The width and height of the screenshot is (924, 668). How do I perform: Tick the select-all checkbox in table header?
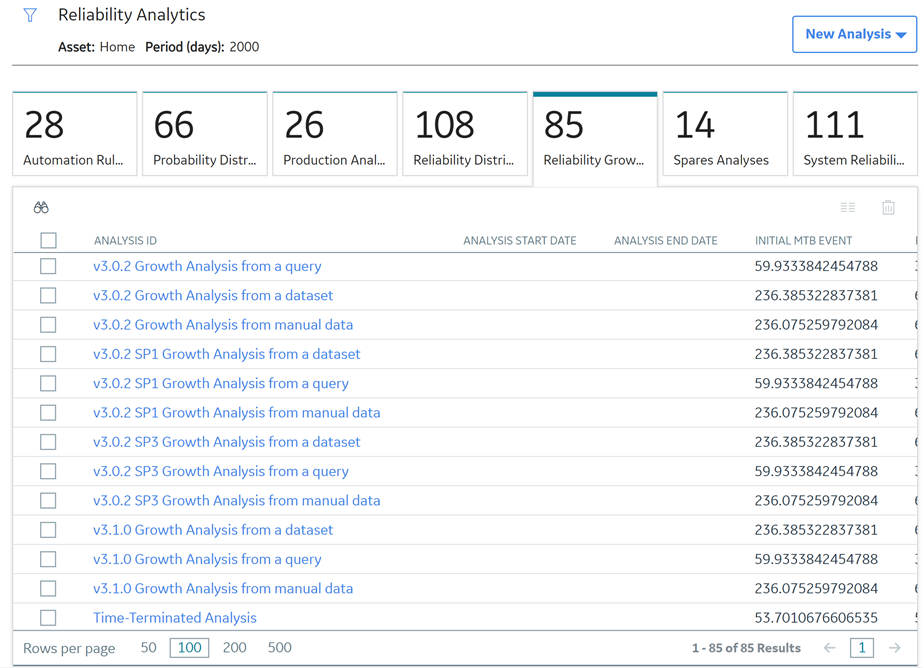pos(48,240)
